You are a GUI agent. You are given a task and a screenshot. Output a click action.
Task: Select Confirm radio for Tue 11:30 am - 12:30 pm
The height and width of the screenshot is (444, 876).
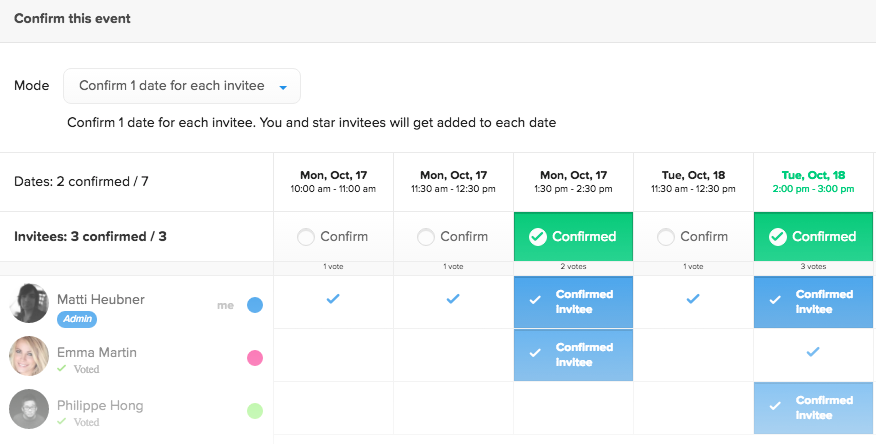(666, 237)
